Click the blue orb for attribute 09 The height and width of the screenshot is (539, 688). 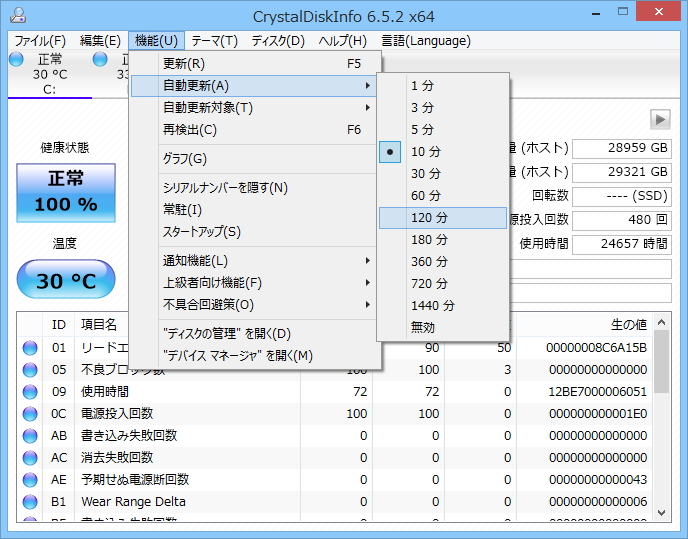(x=30, y=392)
